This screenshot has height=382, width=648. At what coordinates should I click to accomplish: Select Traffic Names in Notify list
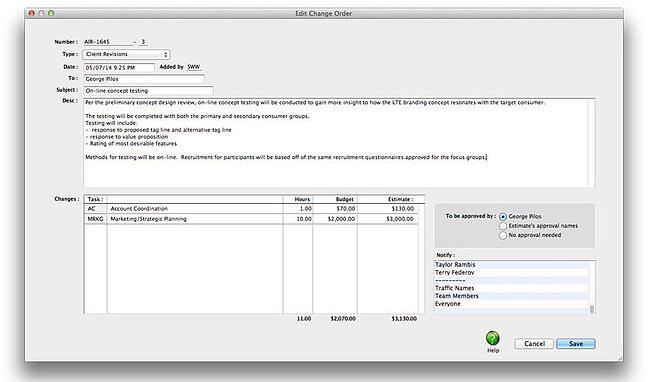[511, 288]
